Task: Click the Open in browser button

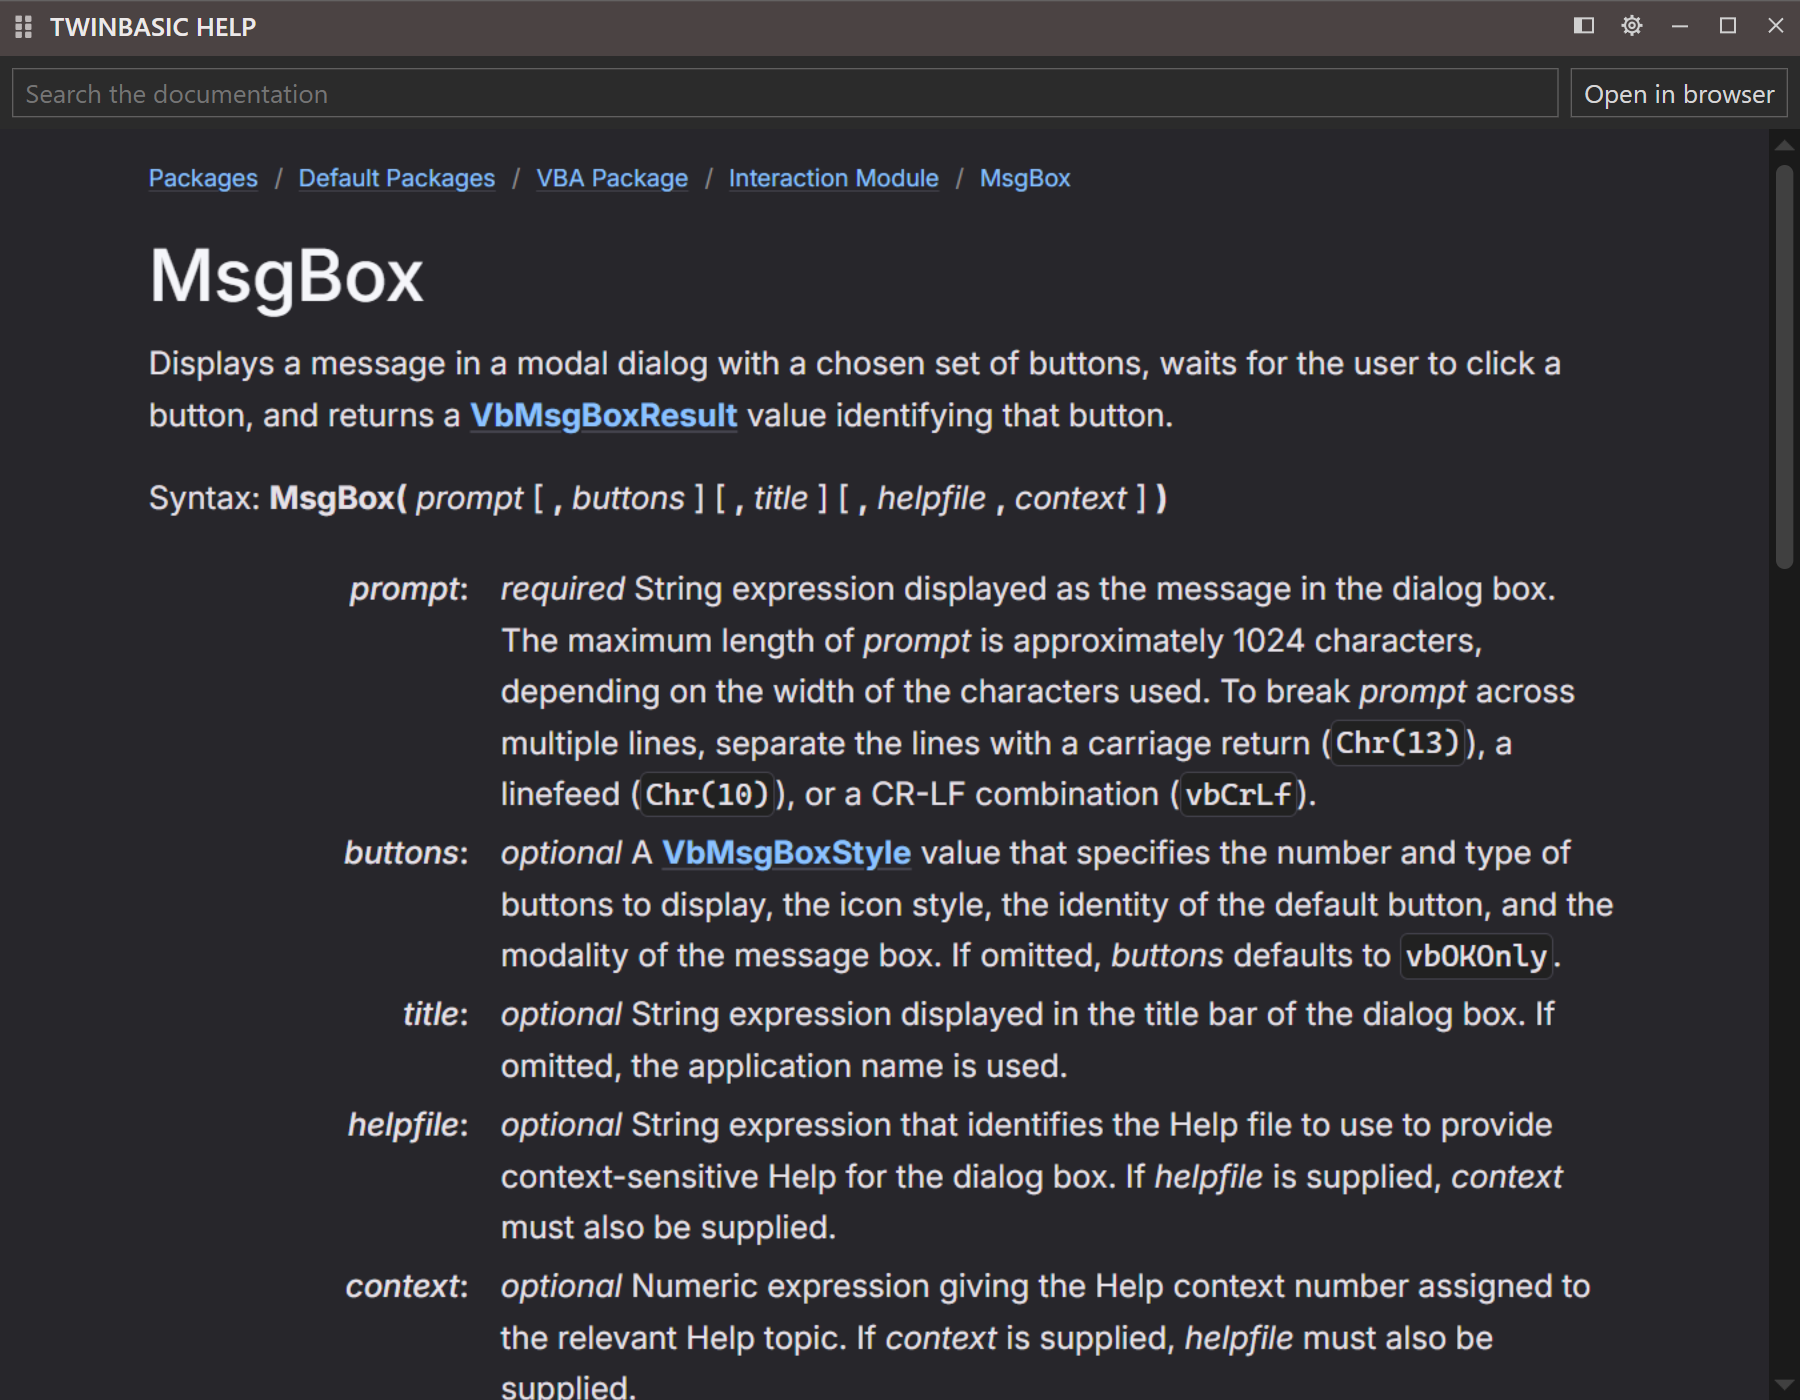Action: click(x=1679, y=93)
